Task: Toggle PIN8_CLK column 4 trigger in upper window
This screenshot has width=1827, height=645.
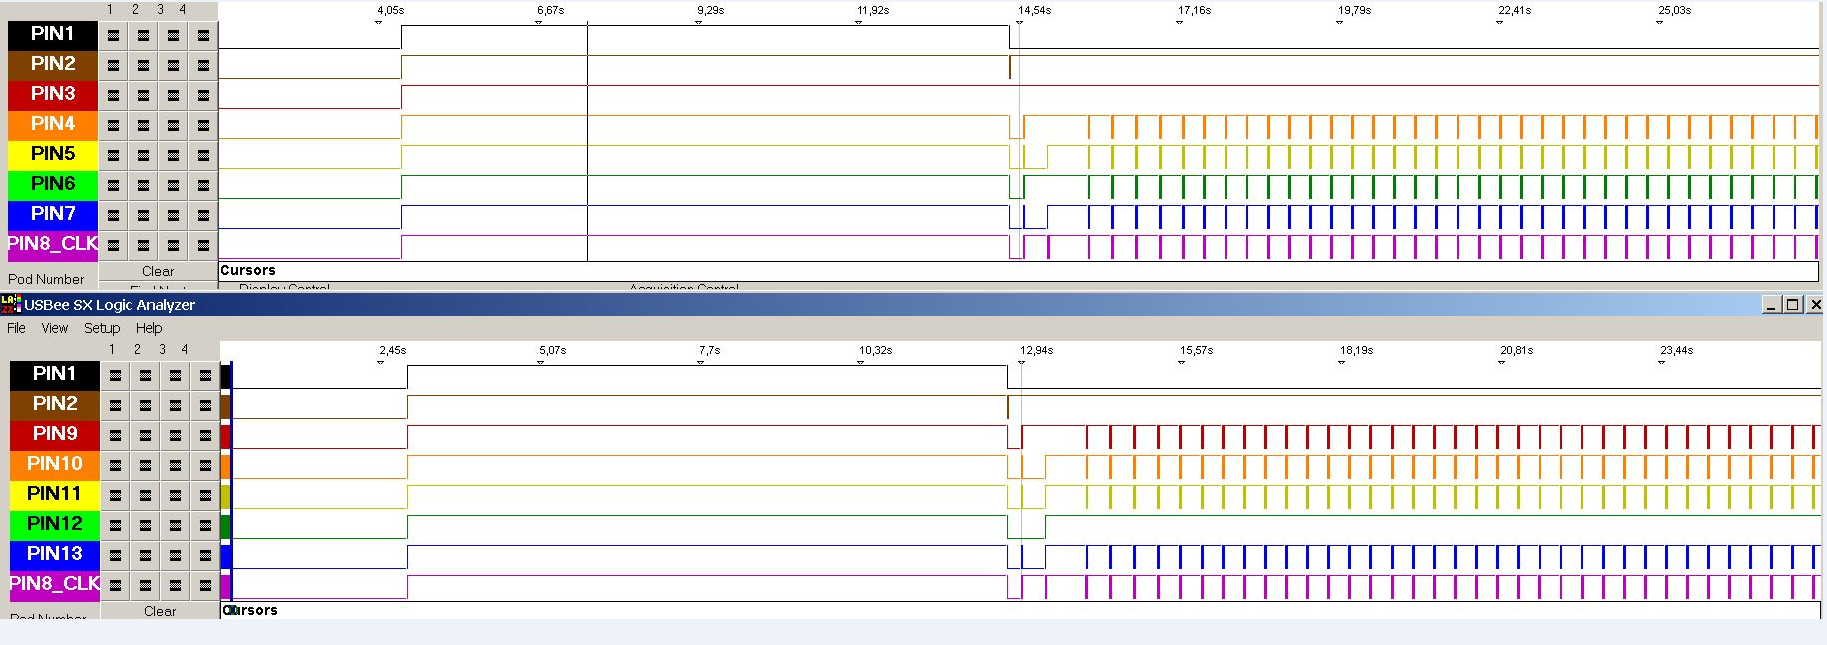Action: (x=203, y=245)
